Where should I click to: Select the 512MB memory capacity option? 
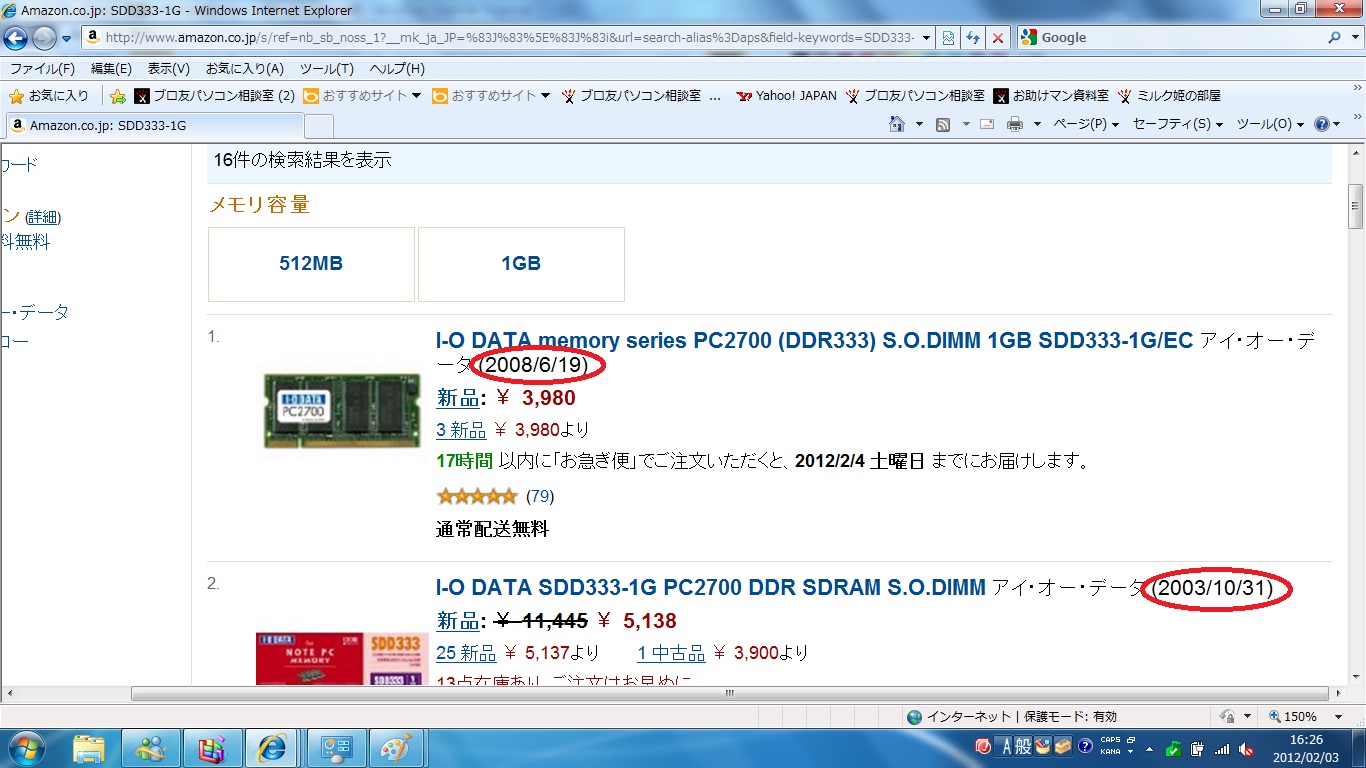(x=311, y=264)
